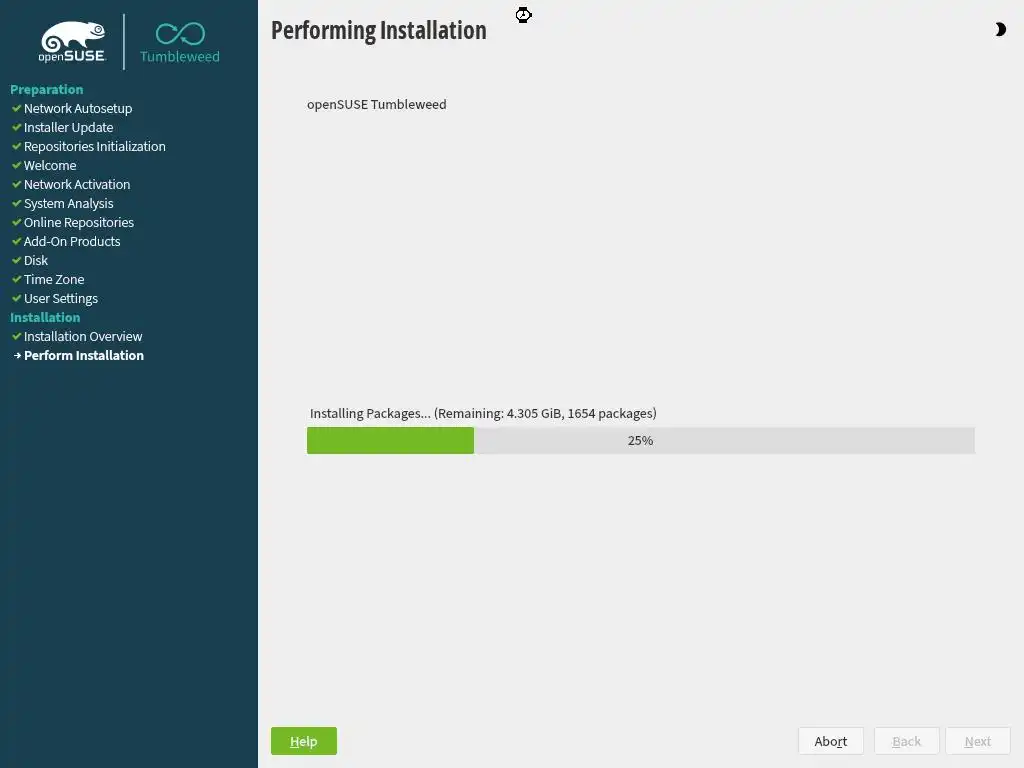Viewport: 1024px width, 768px height.
Task: Click the Installing Packages remaining status text
Action: click(483, 413)
